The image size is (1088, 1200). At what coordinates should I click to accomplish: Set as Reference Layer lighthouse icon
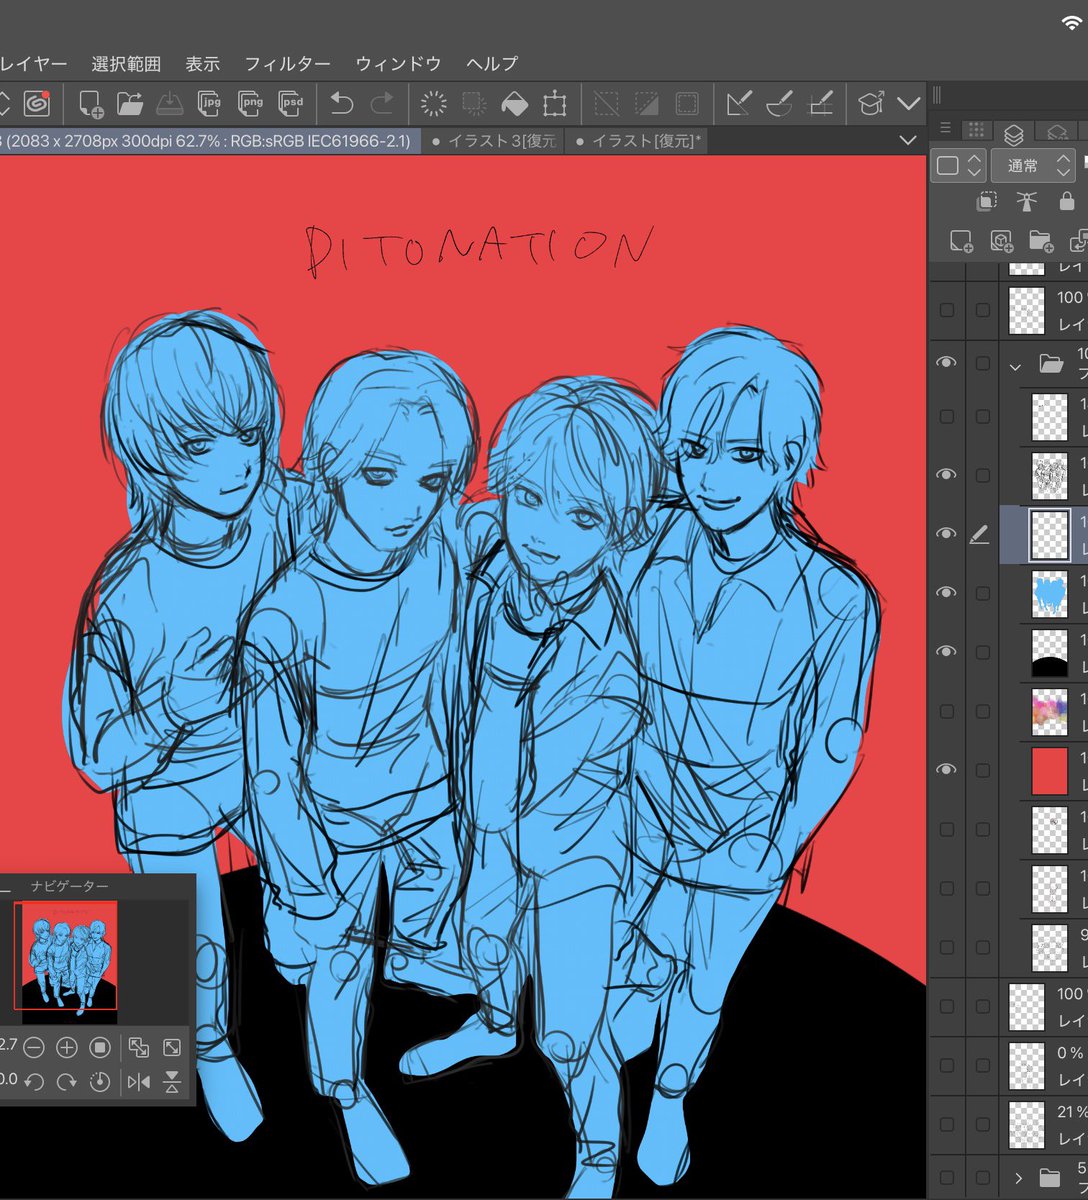(1027, 201)
